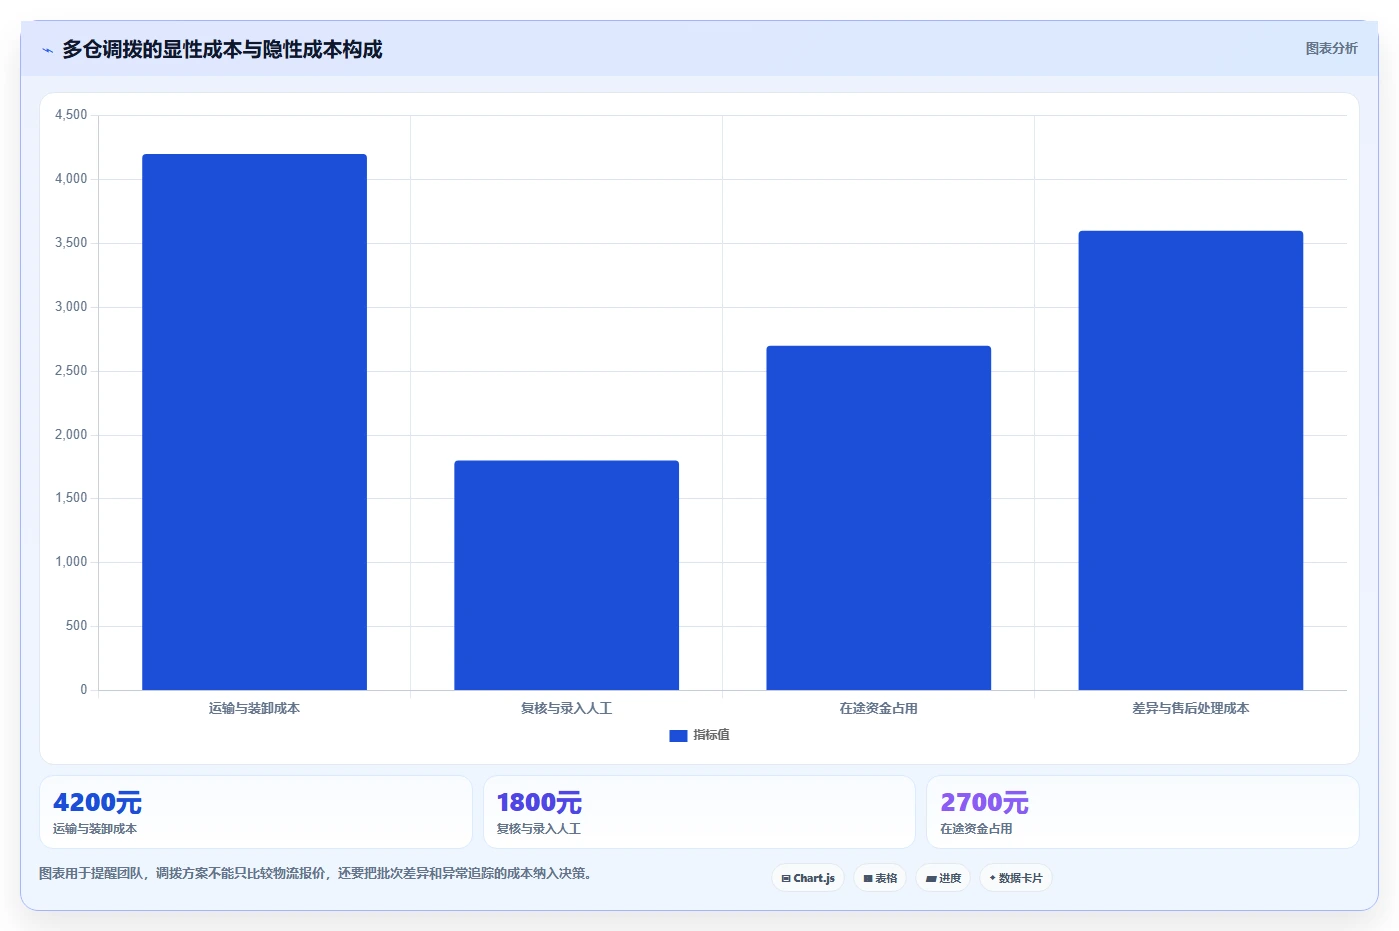Click the x-axis label 在途资金占用

coord(878,708)
